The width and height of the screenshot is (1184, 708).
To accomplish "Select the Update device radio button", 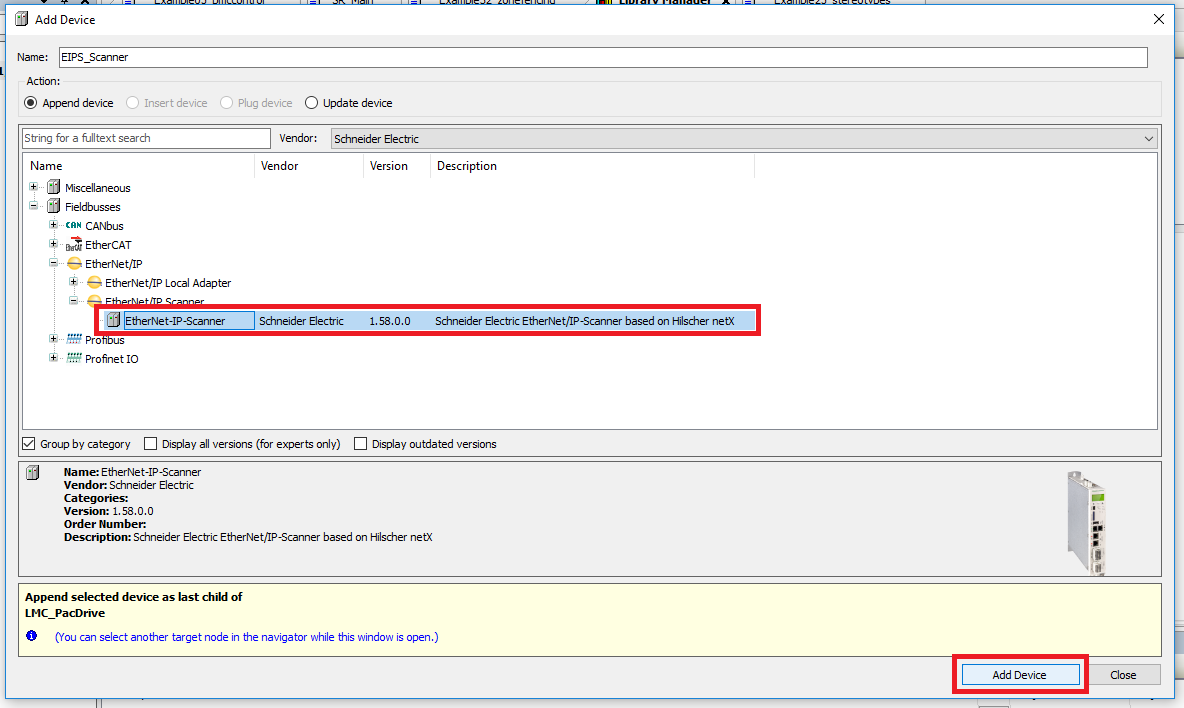I will 312,103.
